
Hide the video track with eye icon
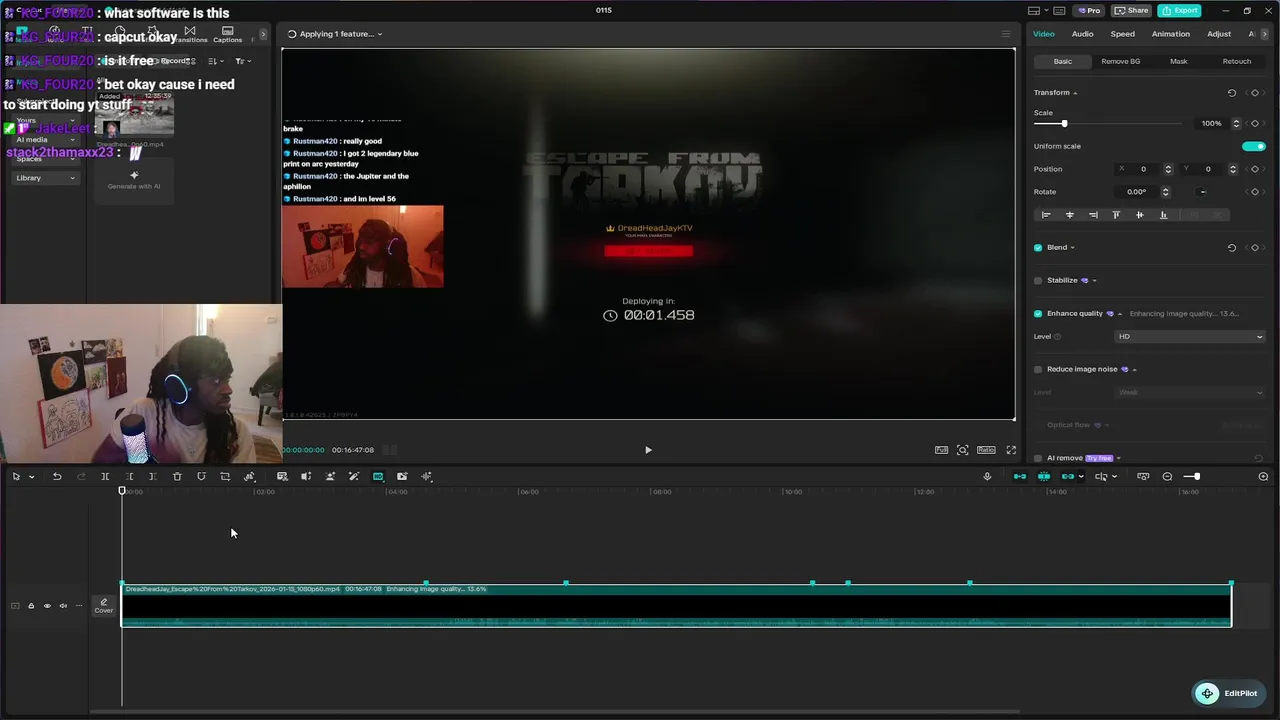click(x=47, y=606)
